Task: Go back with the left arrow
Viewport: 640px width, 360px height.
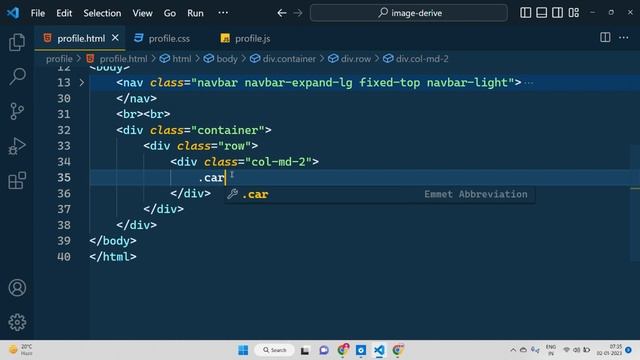Action: point(282,13)
